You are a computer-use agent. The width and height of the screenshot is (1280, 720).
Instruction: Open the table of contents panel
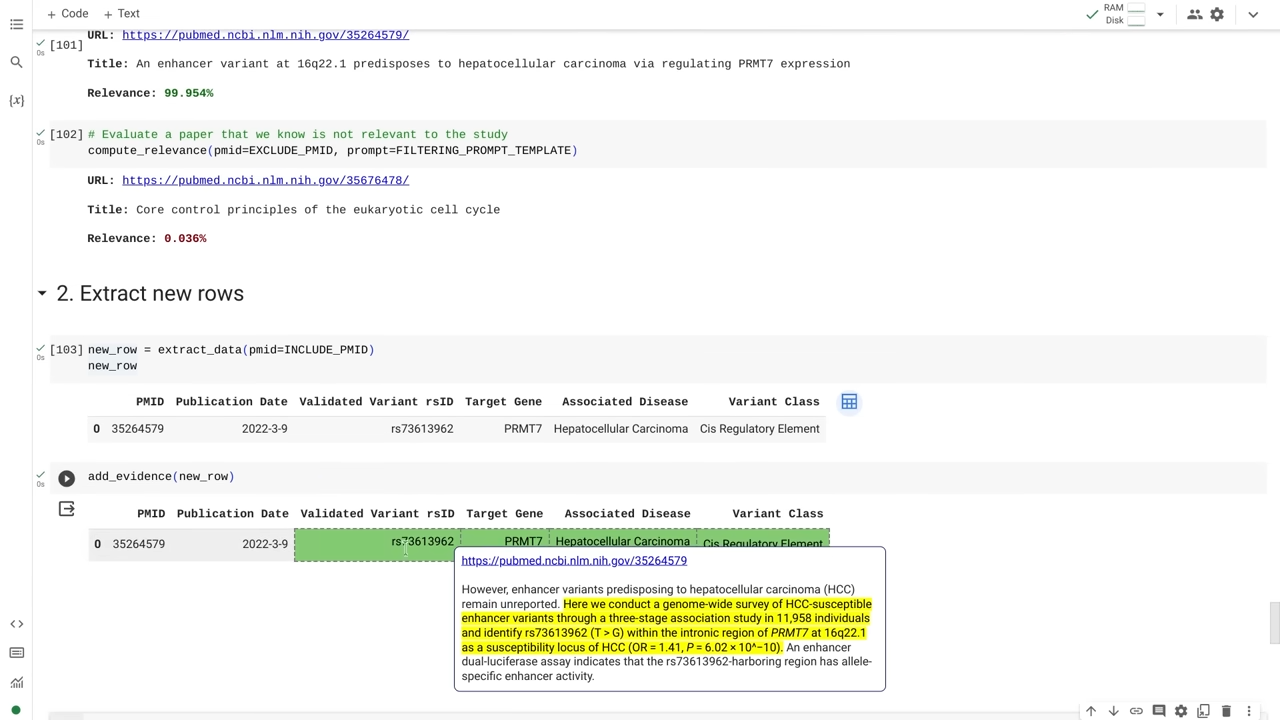tap(16, 24)
